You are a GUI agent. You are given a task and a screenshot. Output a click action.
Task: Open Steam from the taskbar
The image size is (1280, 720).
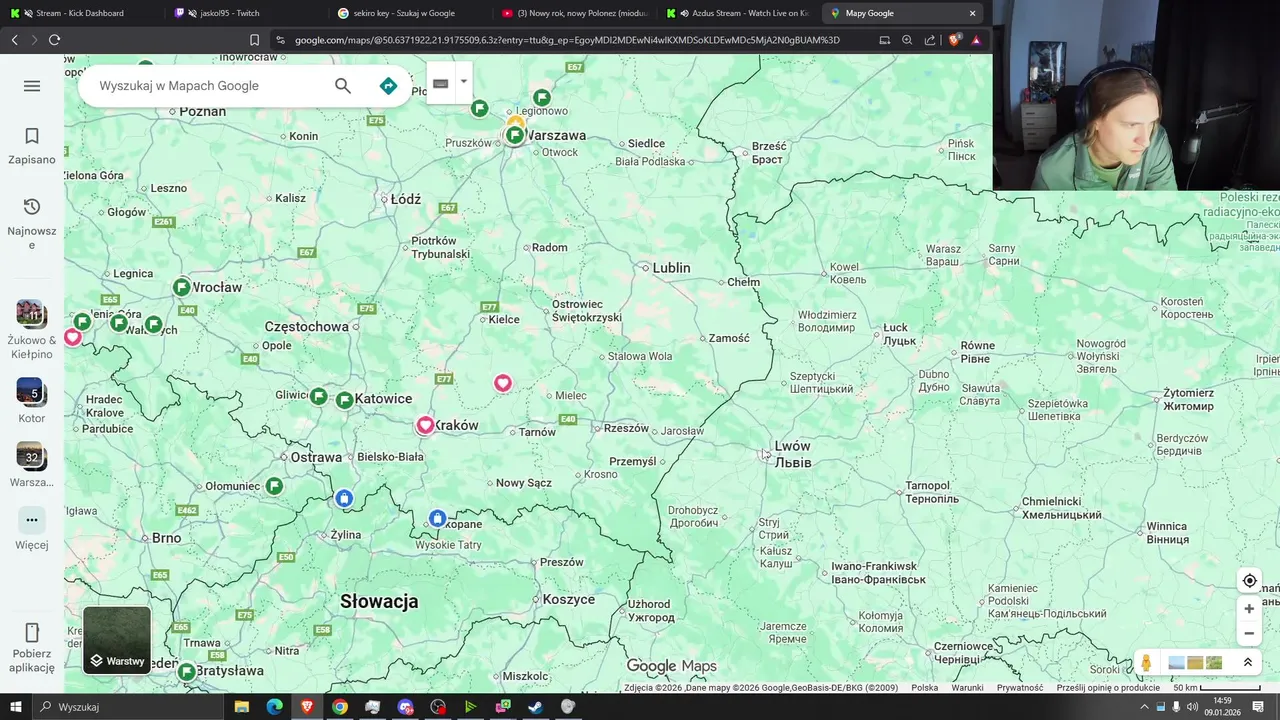(535, 707)
